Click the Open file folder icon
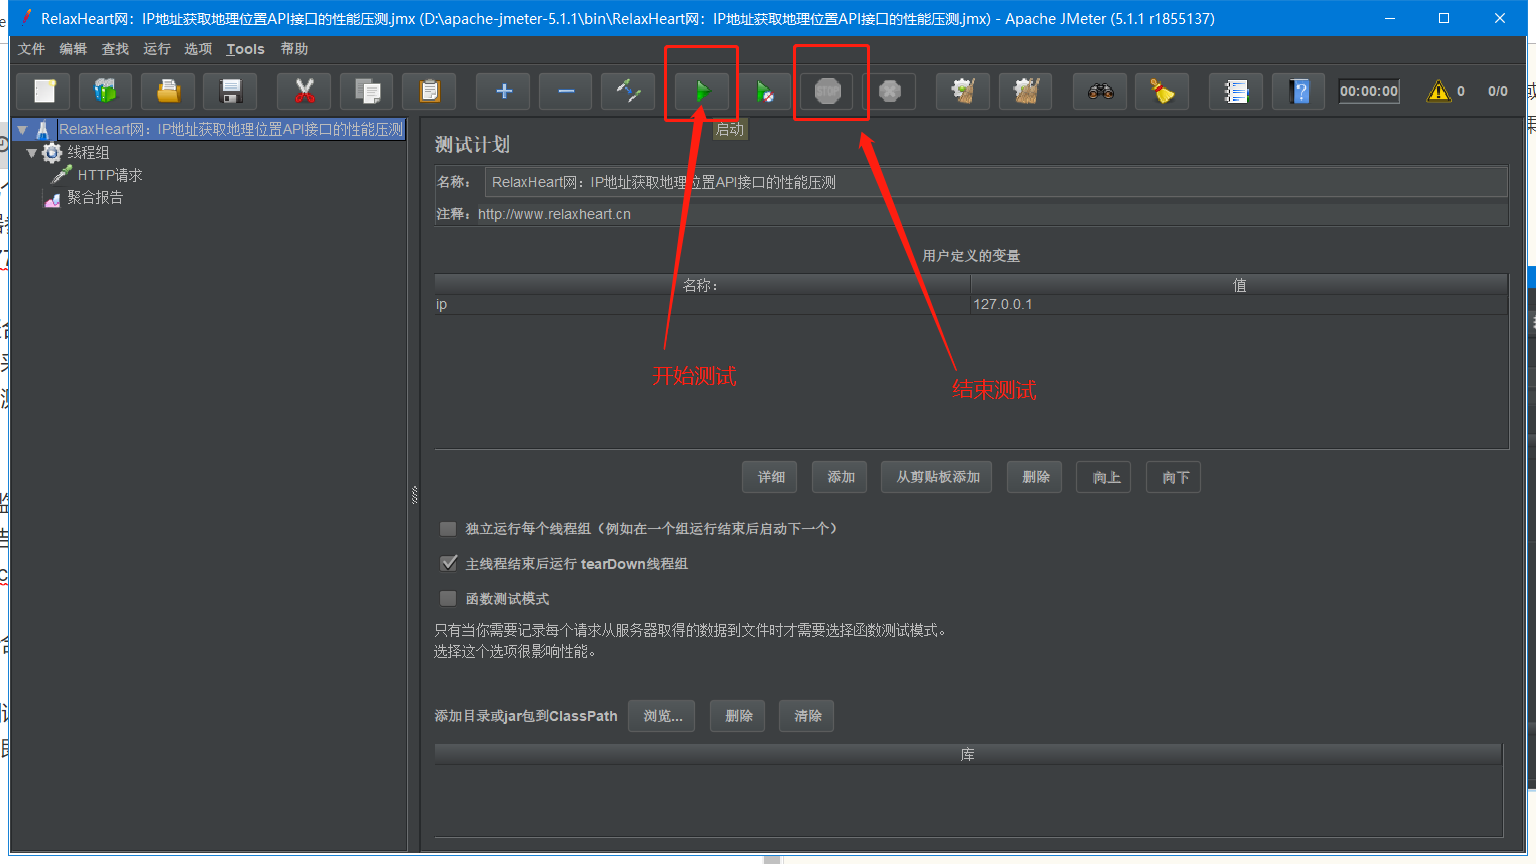Screen dimensions: 1536x864 pyautogui.click(x=168, y=91)
